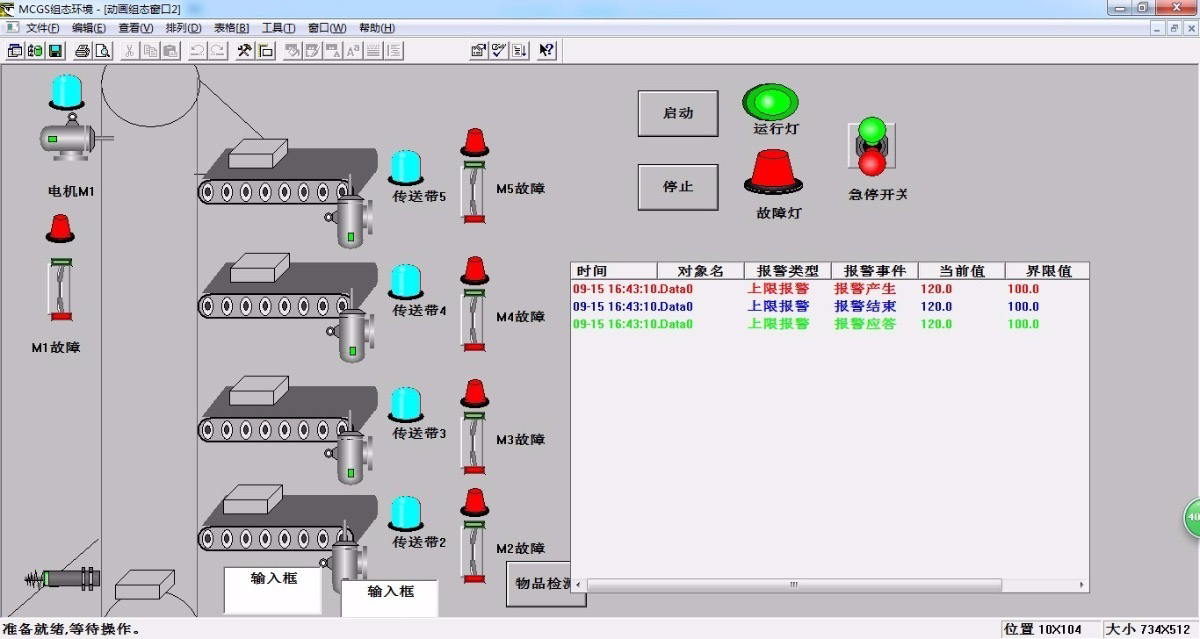Screen dimensions: 1200x639
Task: Click the redo arrow icon
Action: (x=217, y=51)
